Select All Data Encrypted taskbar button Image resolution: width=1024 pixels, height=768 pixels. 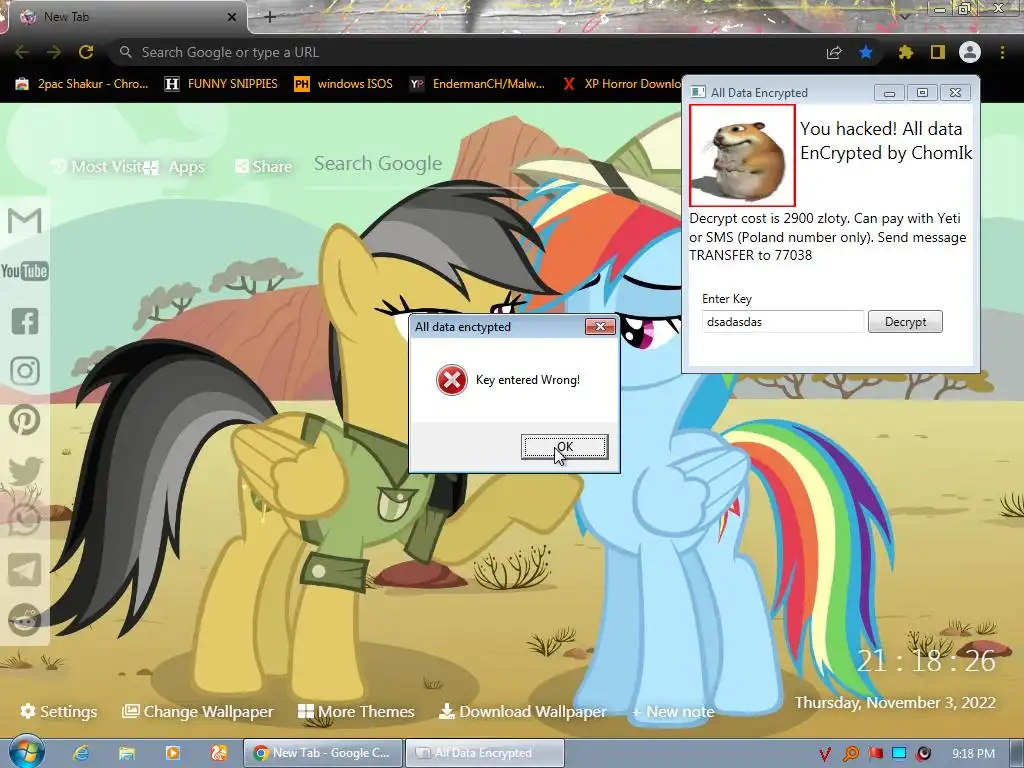click(x=485, y=753)
